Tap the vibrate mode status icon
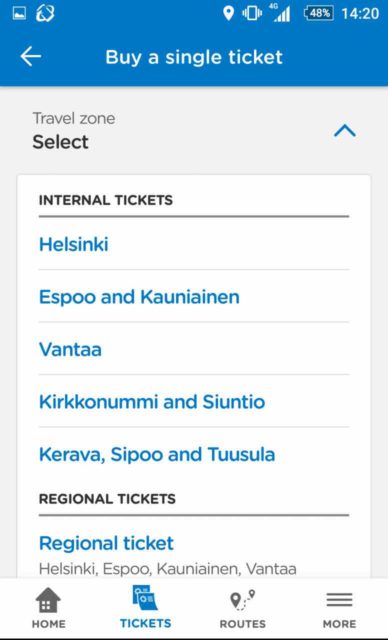 click(252, 13)
